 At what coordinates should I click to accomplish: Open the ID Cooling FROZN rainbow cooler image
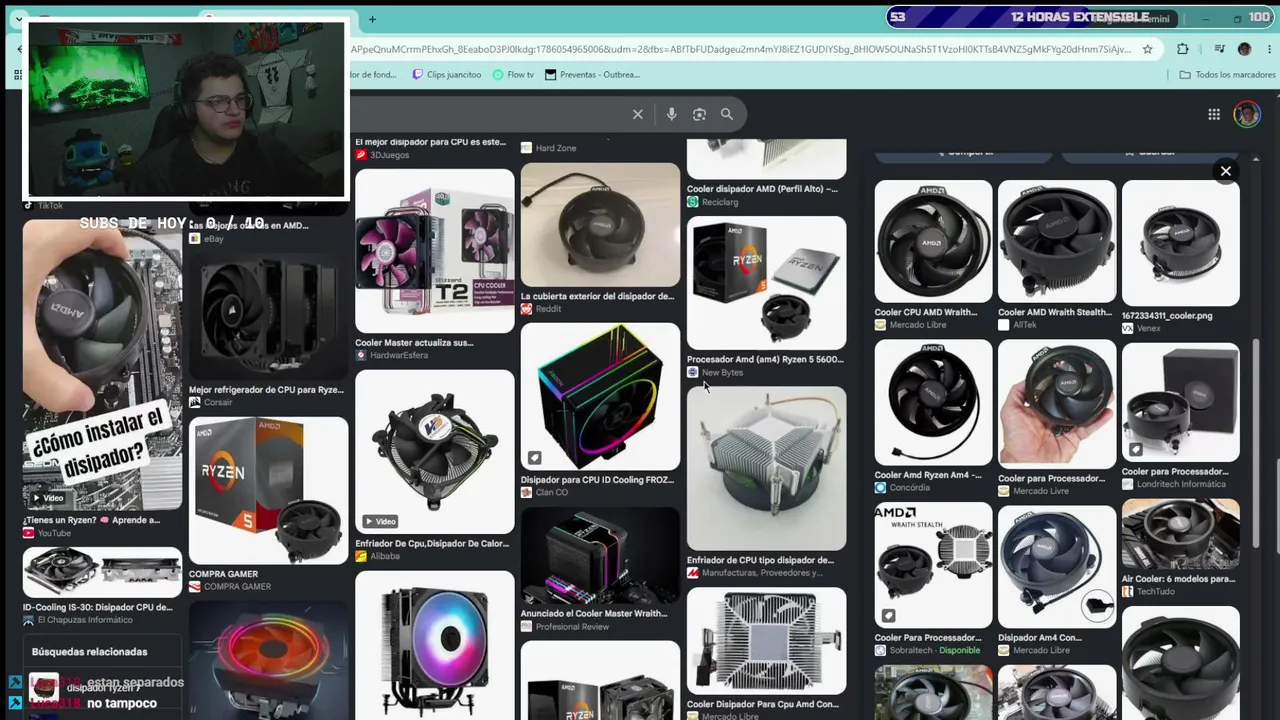point(600,396)
